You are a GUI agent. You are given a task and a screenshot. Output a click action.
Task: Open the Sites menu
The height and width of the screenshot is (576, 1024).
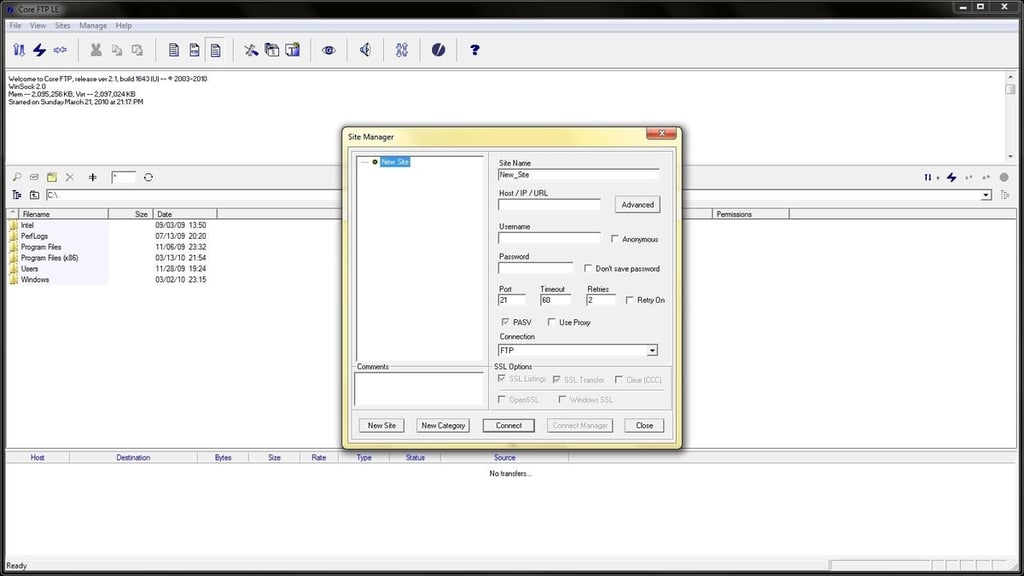click(x=62, y=25)
